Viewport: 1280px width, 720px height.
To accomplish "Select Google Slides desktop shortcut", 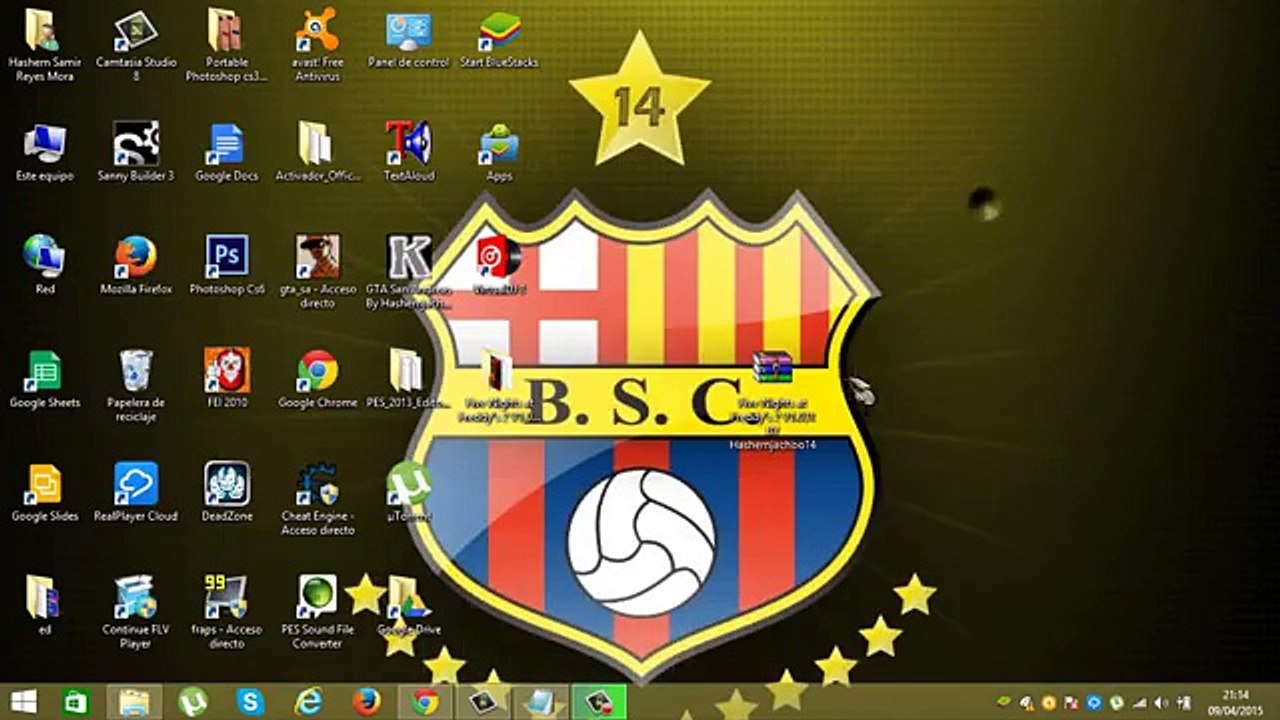I will (44, 492).
